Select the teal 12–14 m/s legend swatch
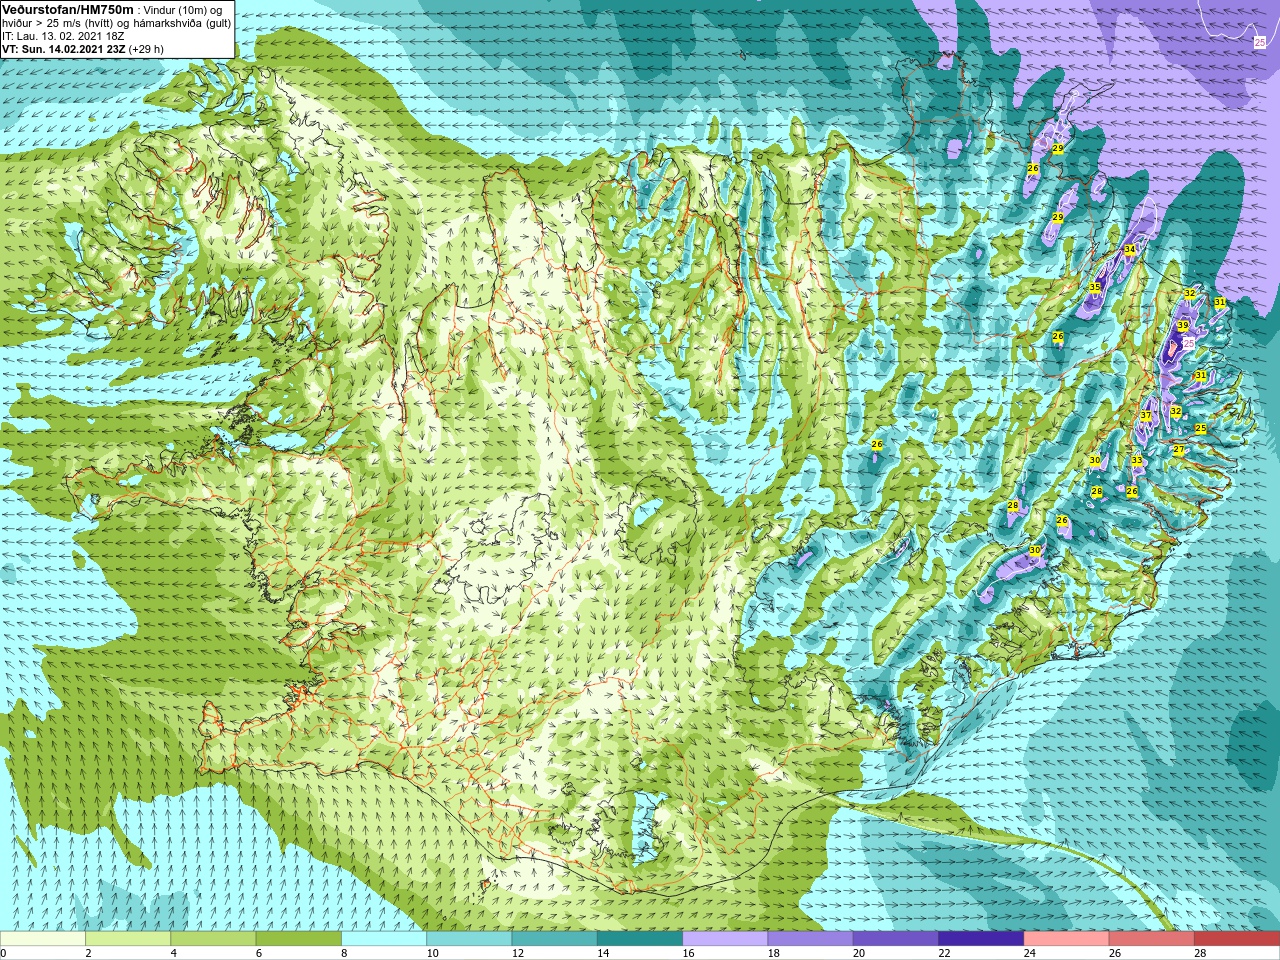 (554, 939)
